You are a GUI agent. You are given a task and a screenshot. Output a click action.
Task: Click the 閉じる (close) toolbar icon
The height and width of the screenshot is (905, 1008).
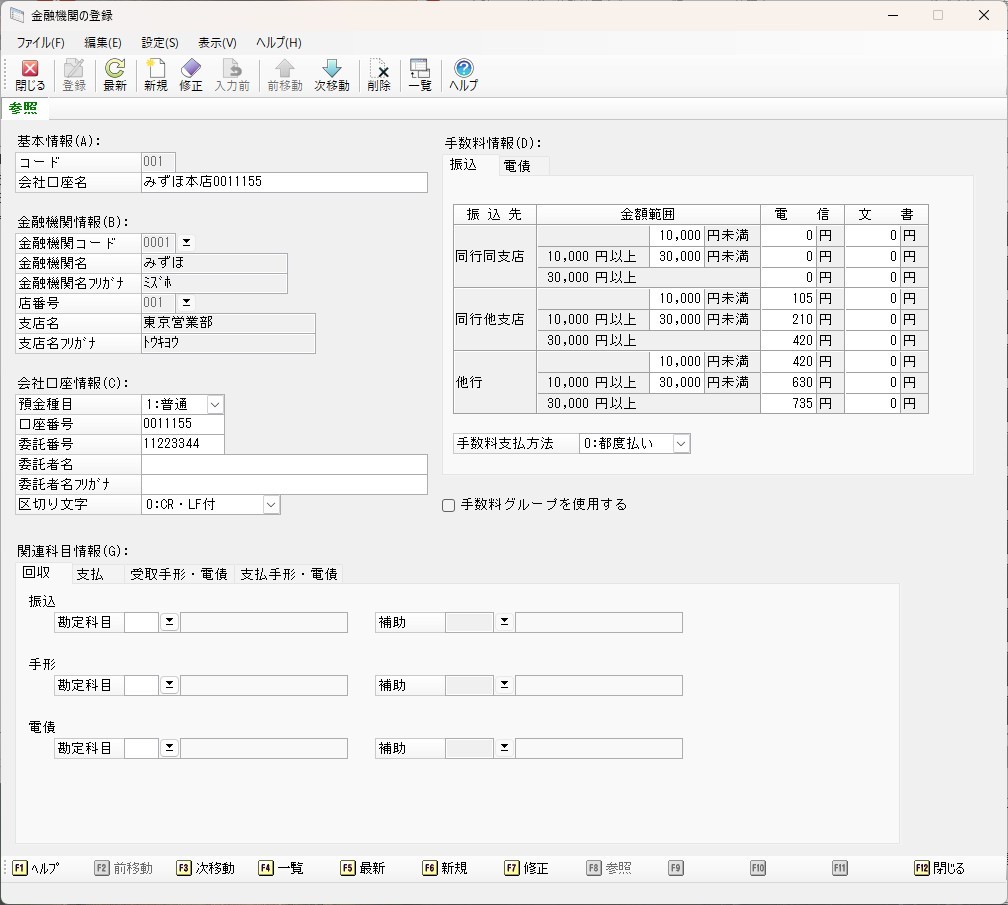[x=30, y=75]
